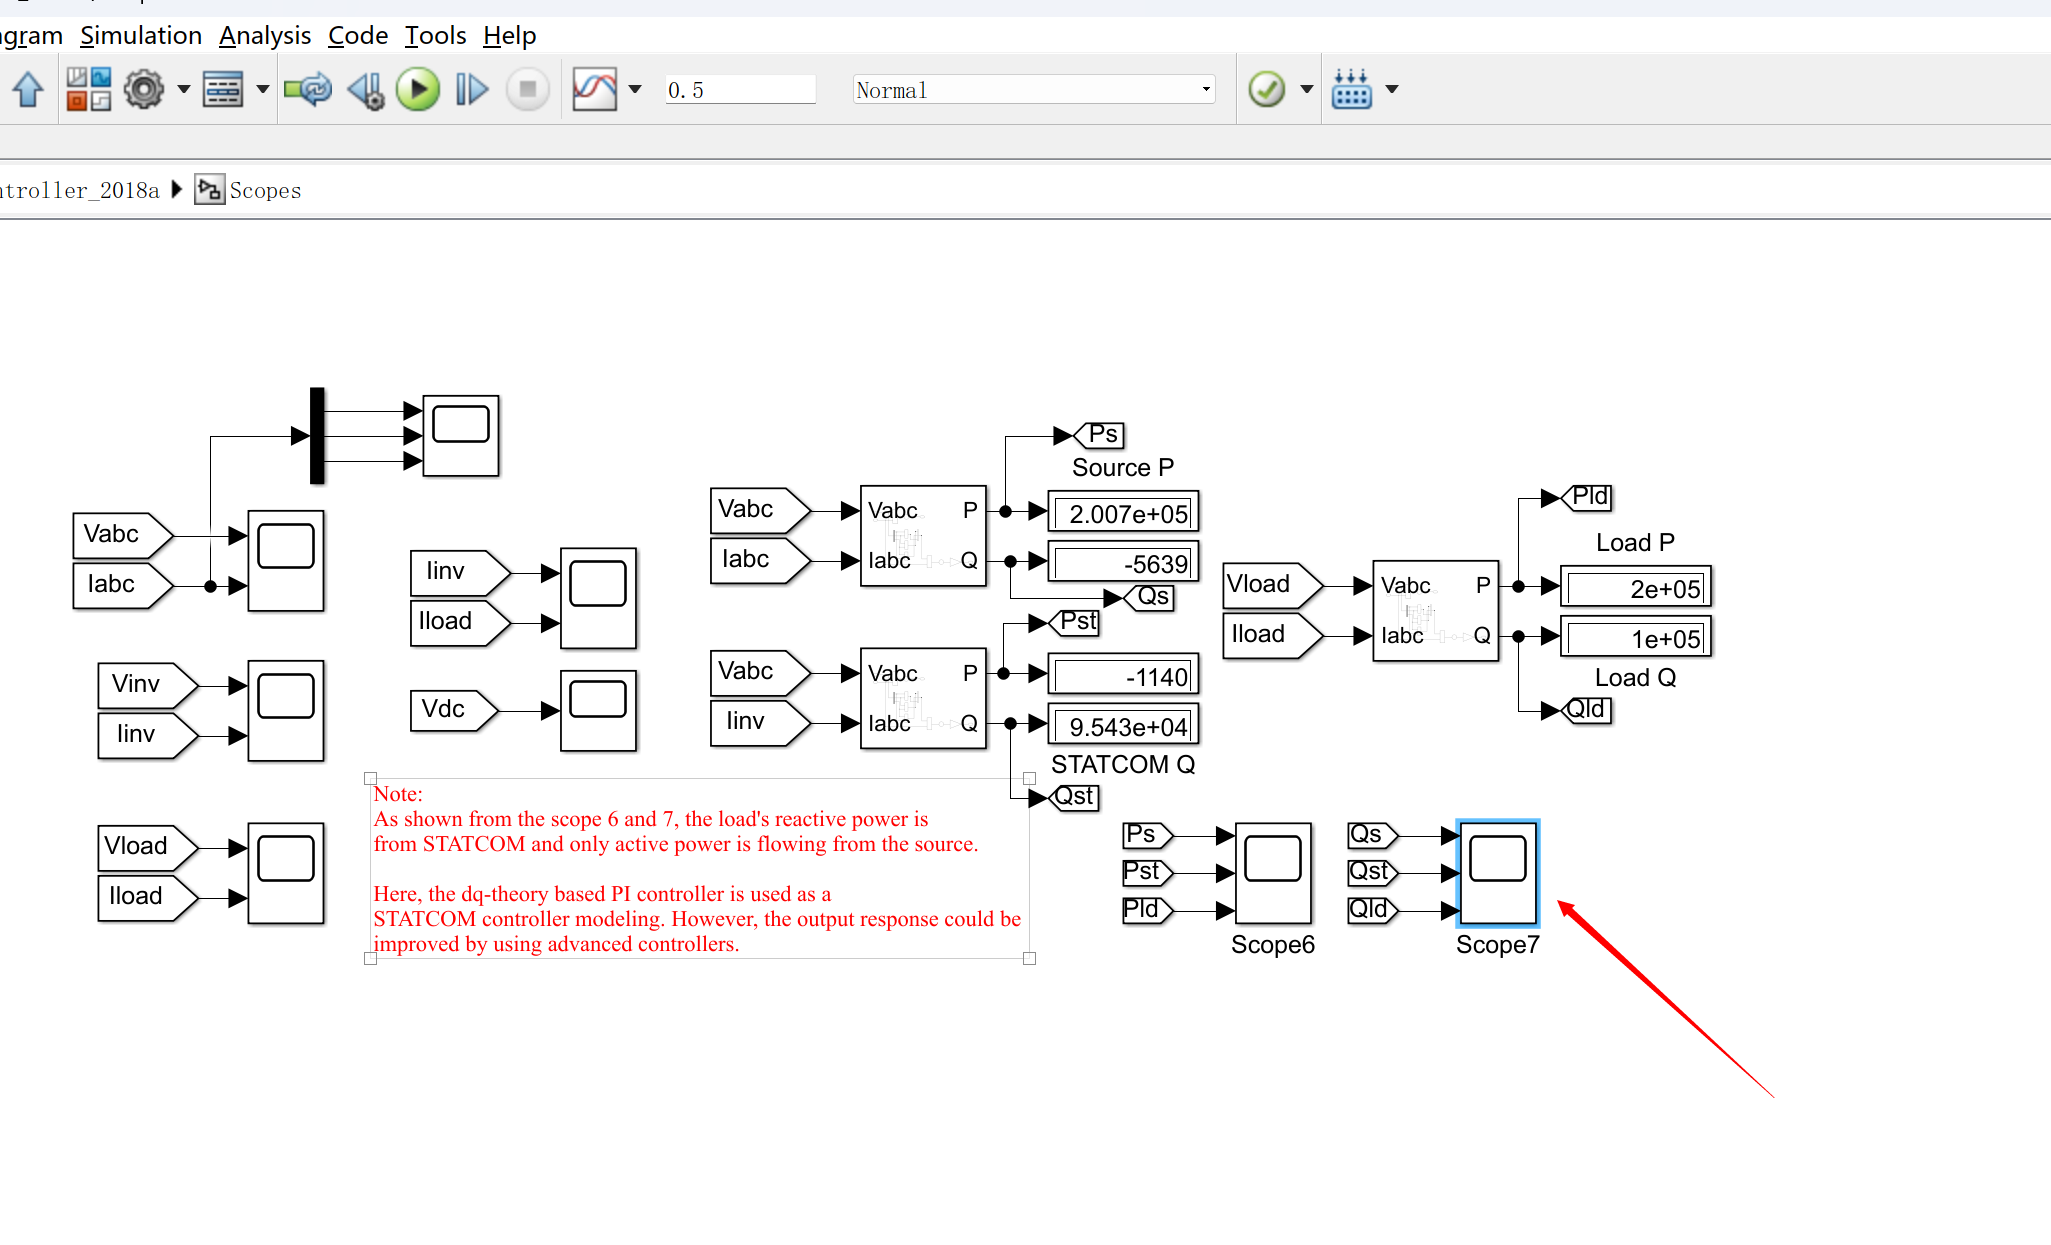Open the Simulation menu
The height and width of the screenshot is (1245, 2051).
(141, 36)
